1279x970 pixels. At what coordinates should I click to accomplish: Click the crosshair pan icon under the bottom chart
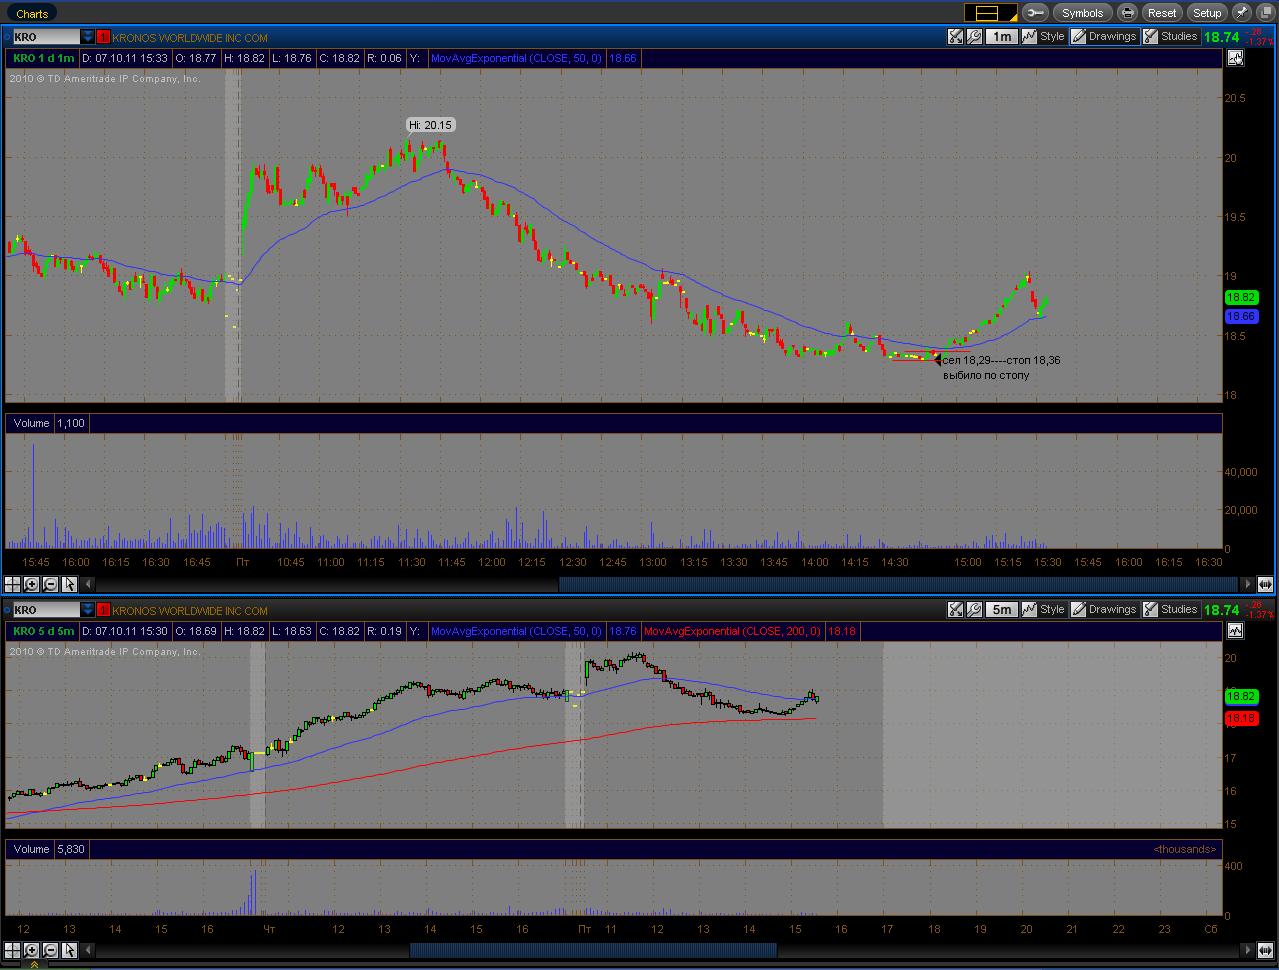click(12, 950)
